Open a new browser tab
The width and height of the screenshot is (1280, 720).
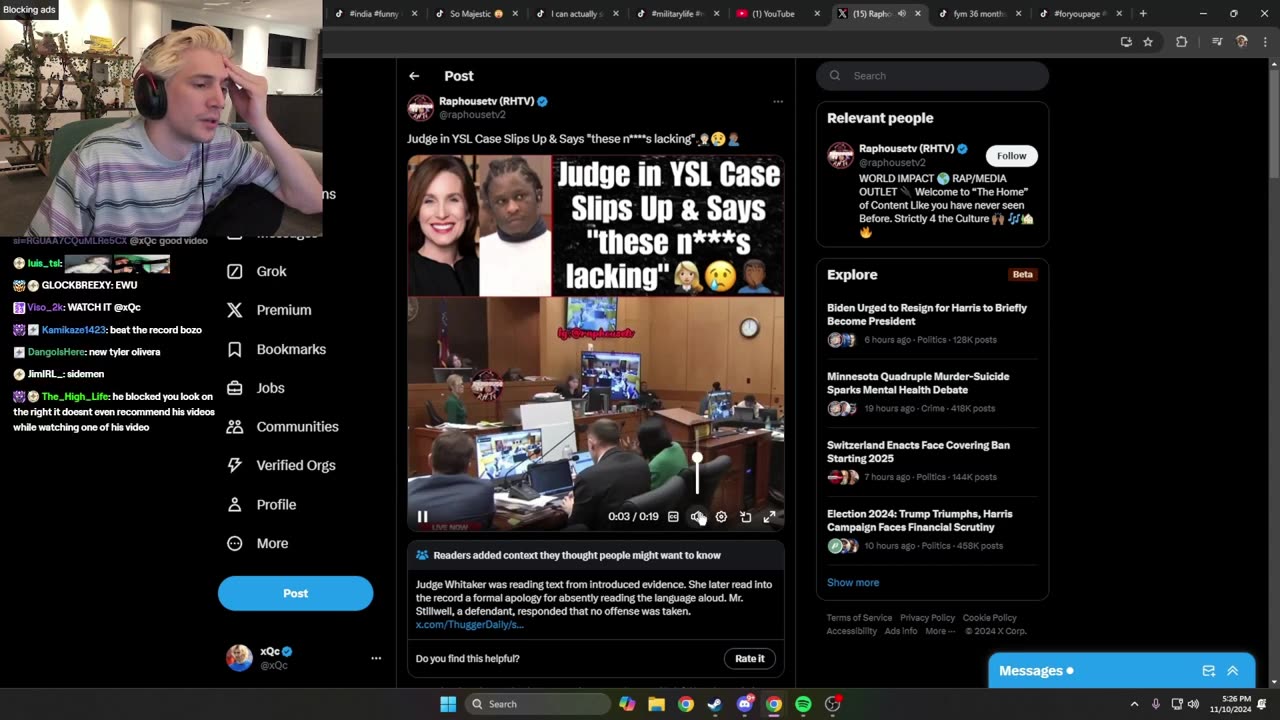pyautogui.click(x=1143, y=14)
